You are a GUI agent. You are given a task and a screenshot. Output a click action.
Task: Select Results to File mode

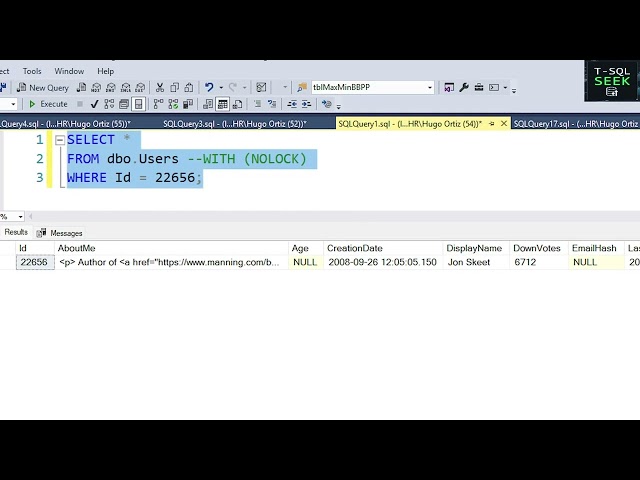point(237,104)
